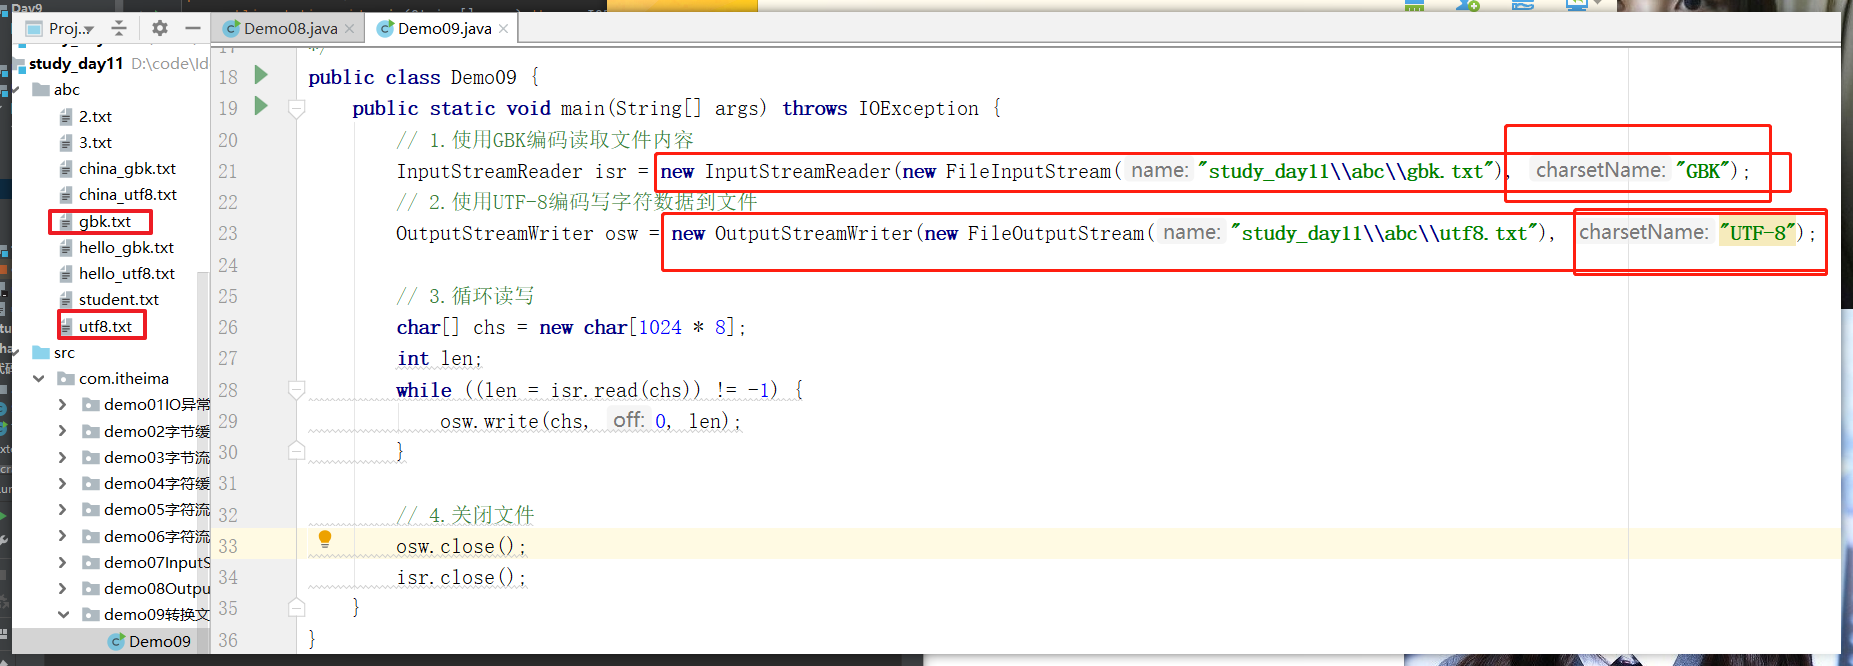This screenshot has height=666, width=1853.
Task: Fold the main method at line 19
Action: (297, 108)
